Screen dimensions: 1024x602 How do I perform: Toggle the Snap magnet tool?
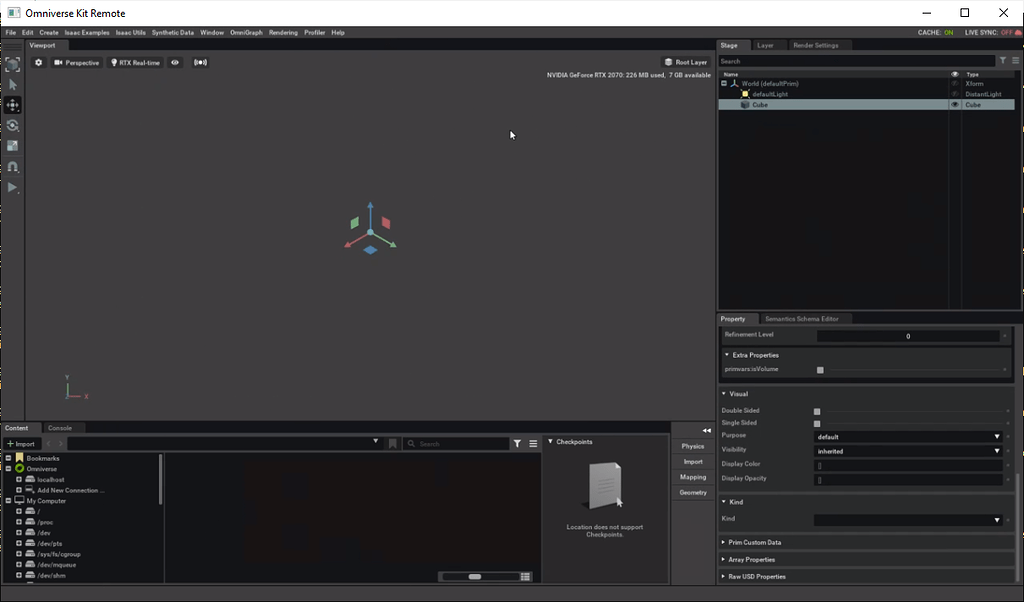point(12,166)
